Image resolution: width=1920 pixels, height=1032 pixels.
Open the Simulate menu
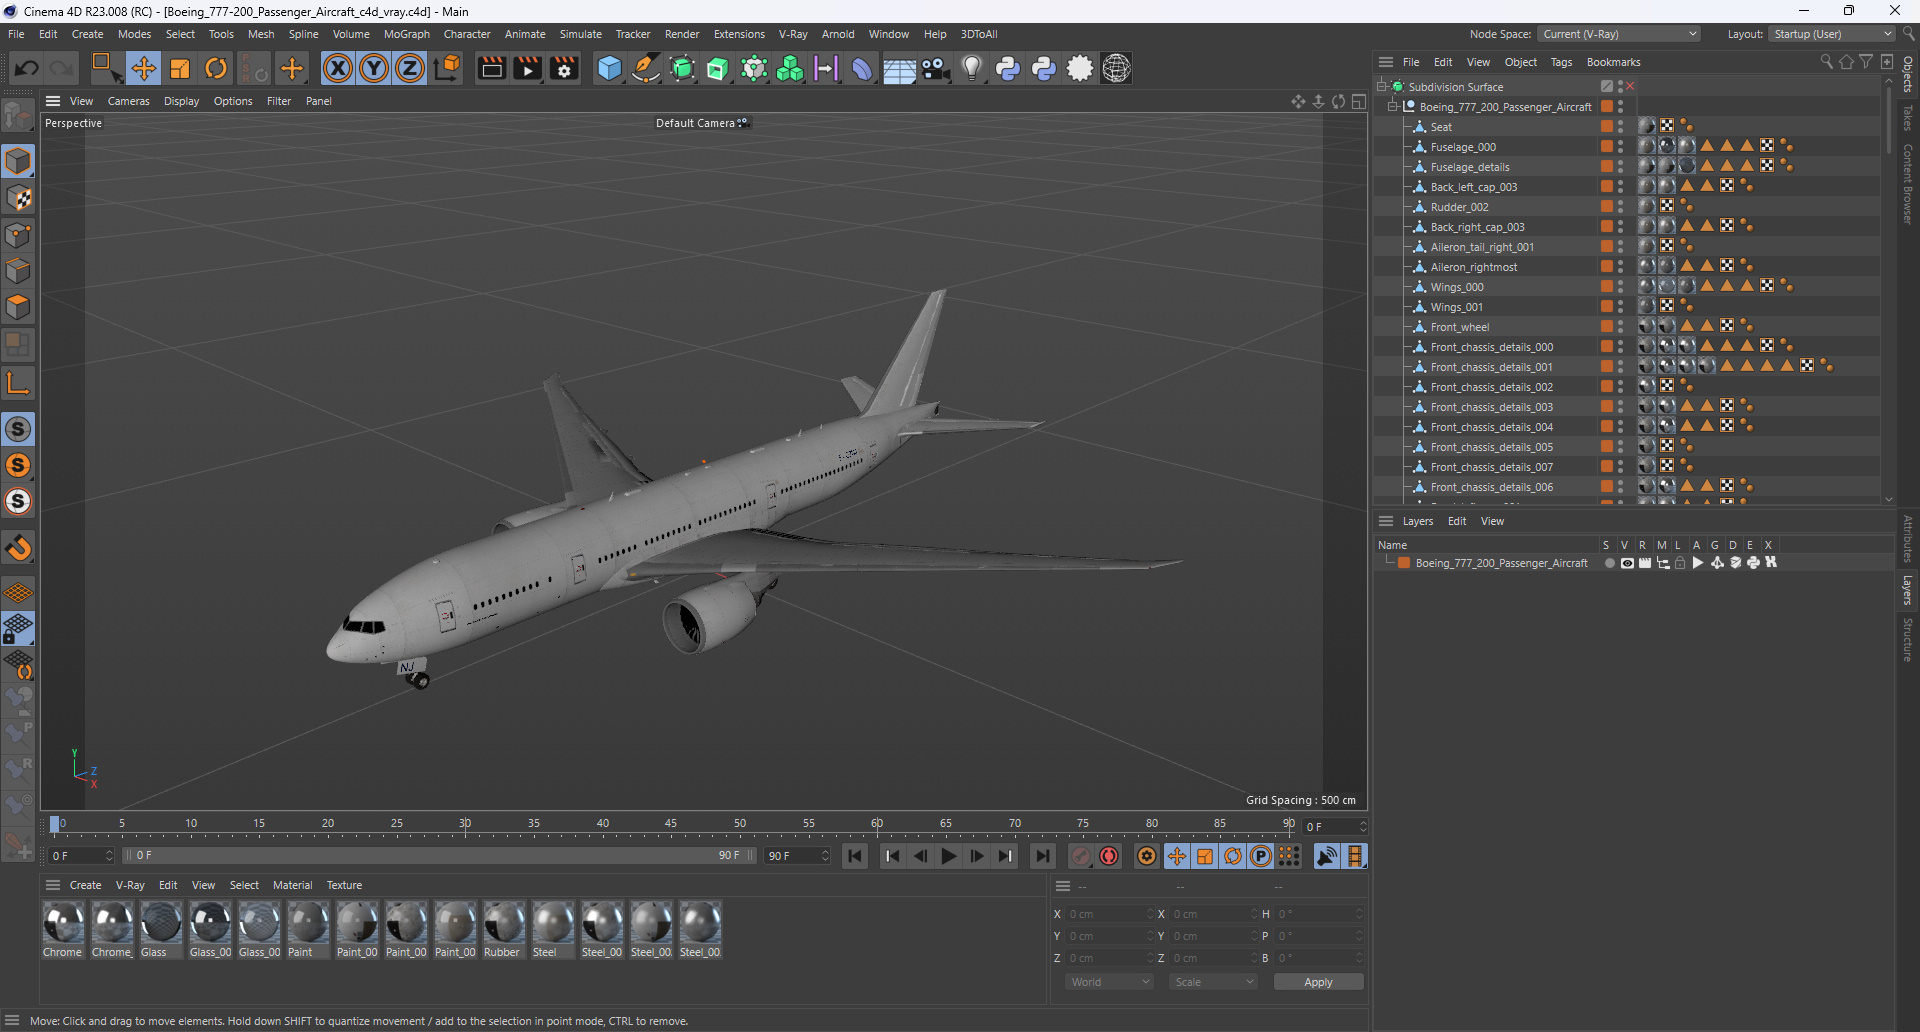point(580,34)
